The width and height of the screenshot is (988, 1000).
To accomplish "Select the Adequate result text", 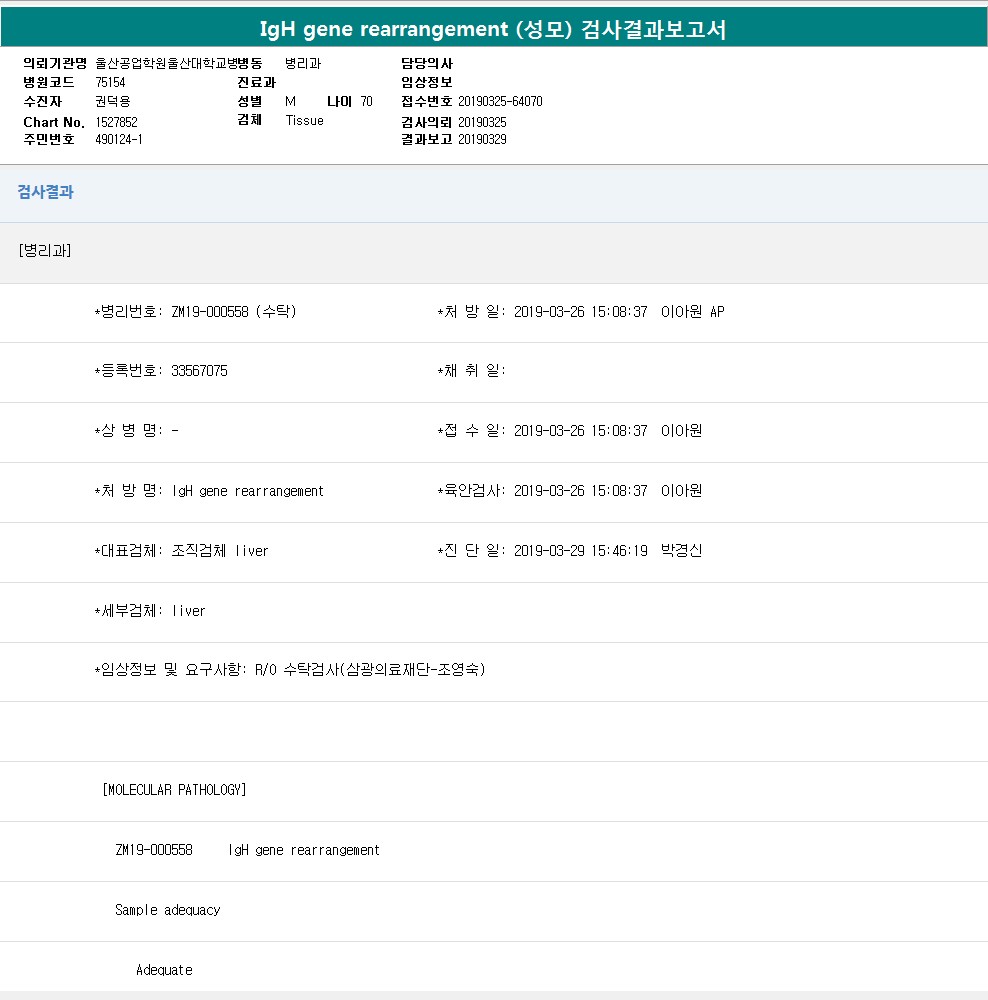I will pos(164,970).
